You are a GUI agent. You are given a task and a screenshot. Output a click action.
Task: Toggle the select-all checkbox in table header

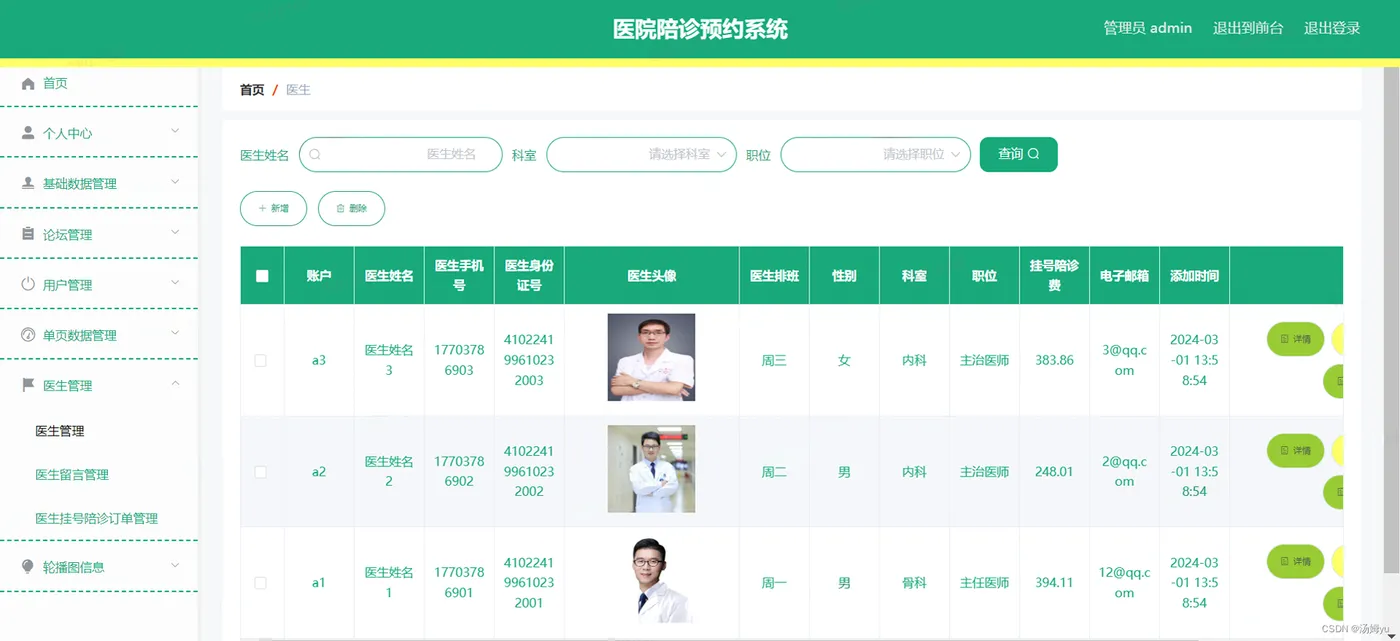tap(262, 276)
